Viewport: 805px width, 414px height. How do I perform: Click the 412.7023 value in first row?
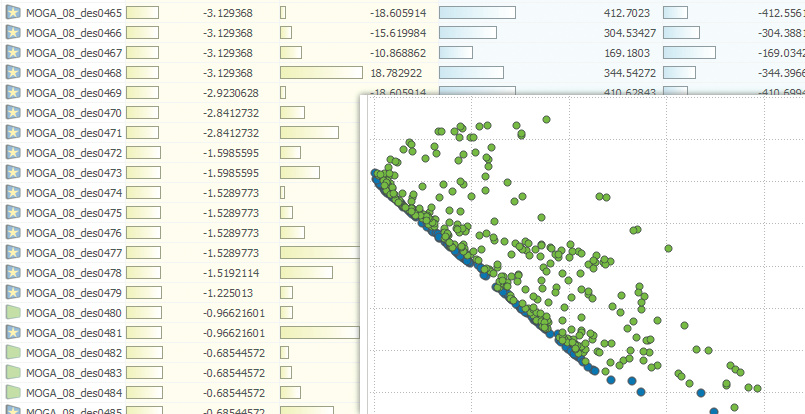tap(627, 12)
